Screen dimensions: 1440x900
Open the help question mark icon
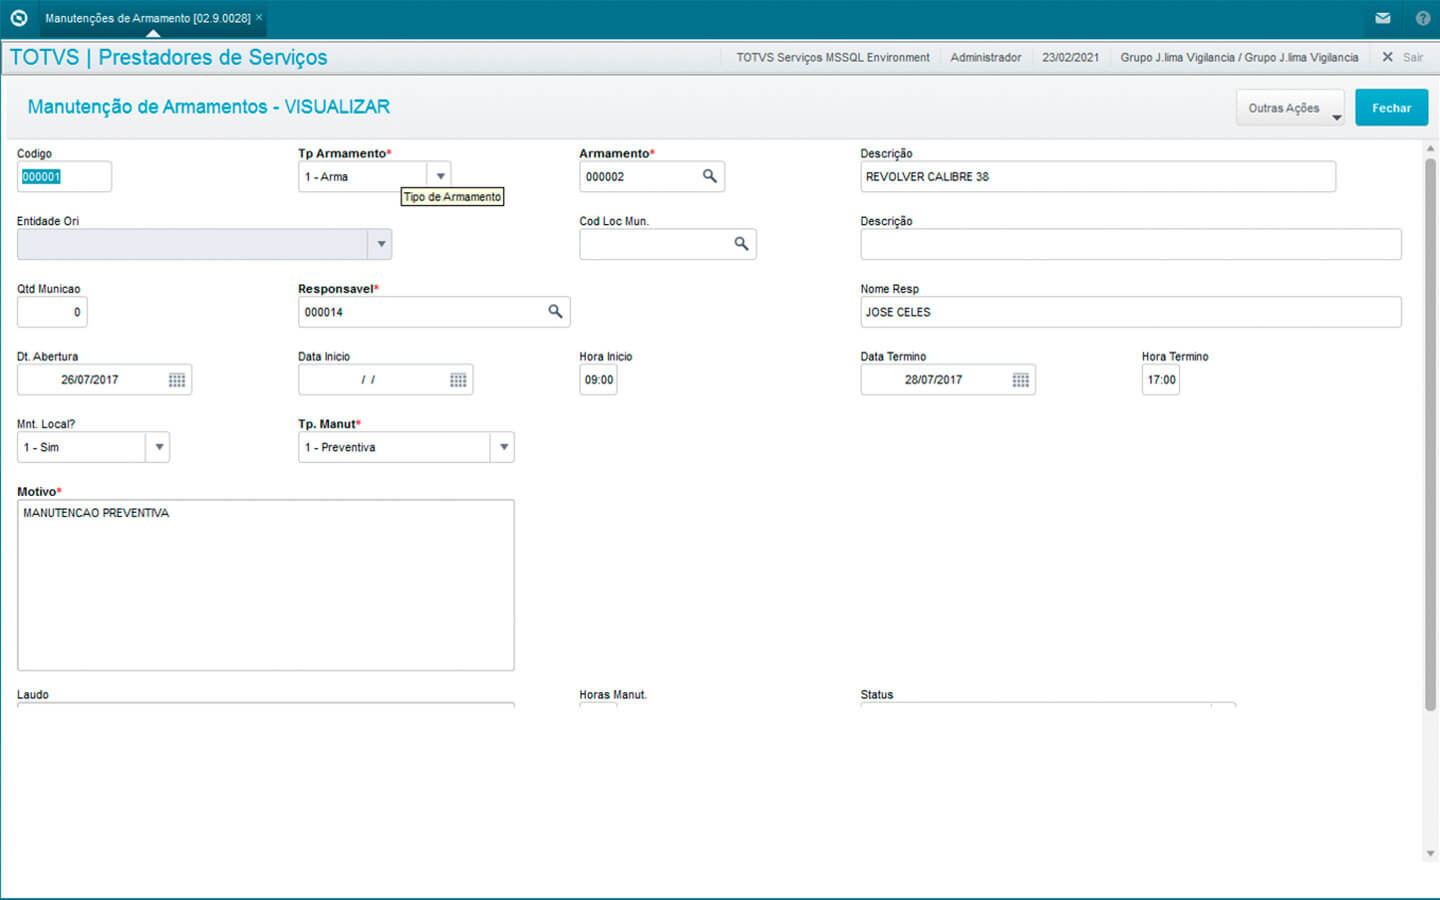[x=1422, y=18]
